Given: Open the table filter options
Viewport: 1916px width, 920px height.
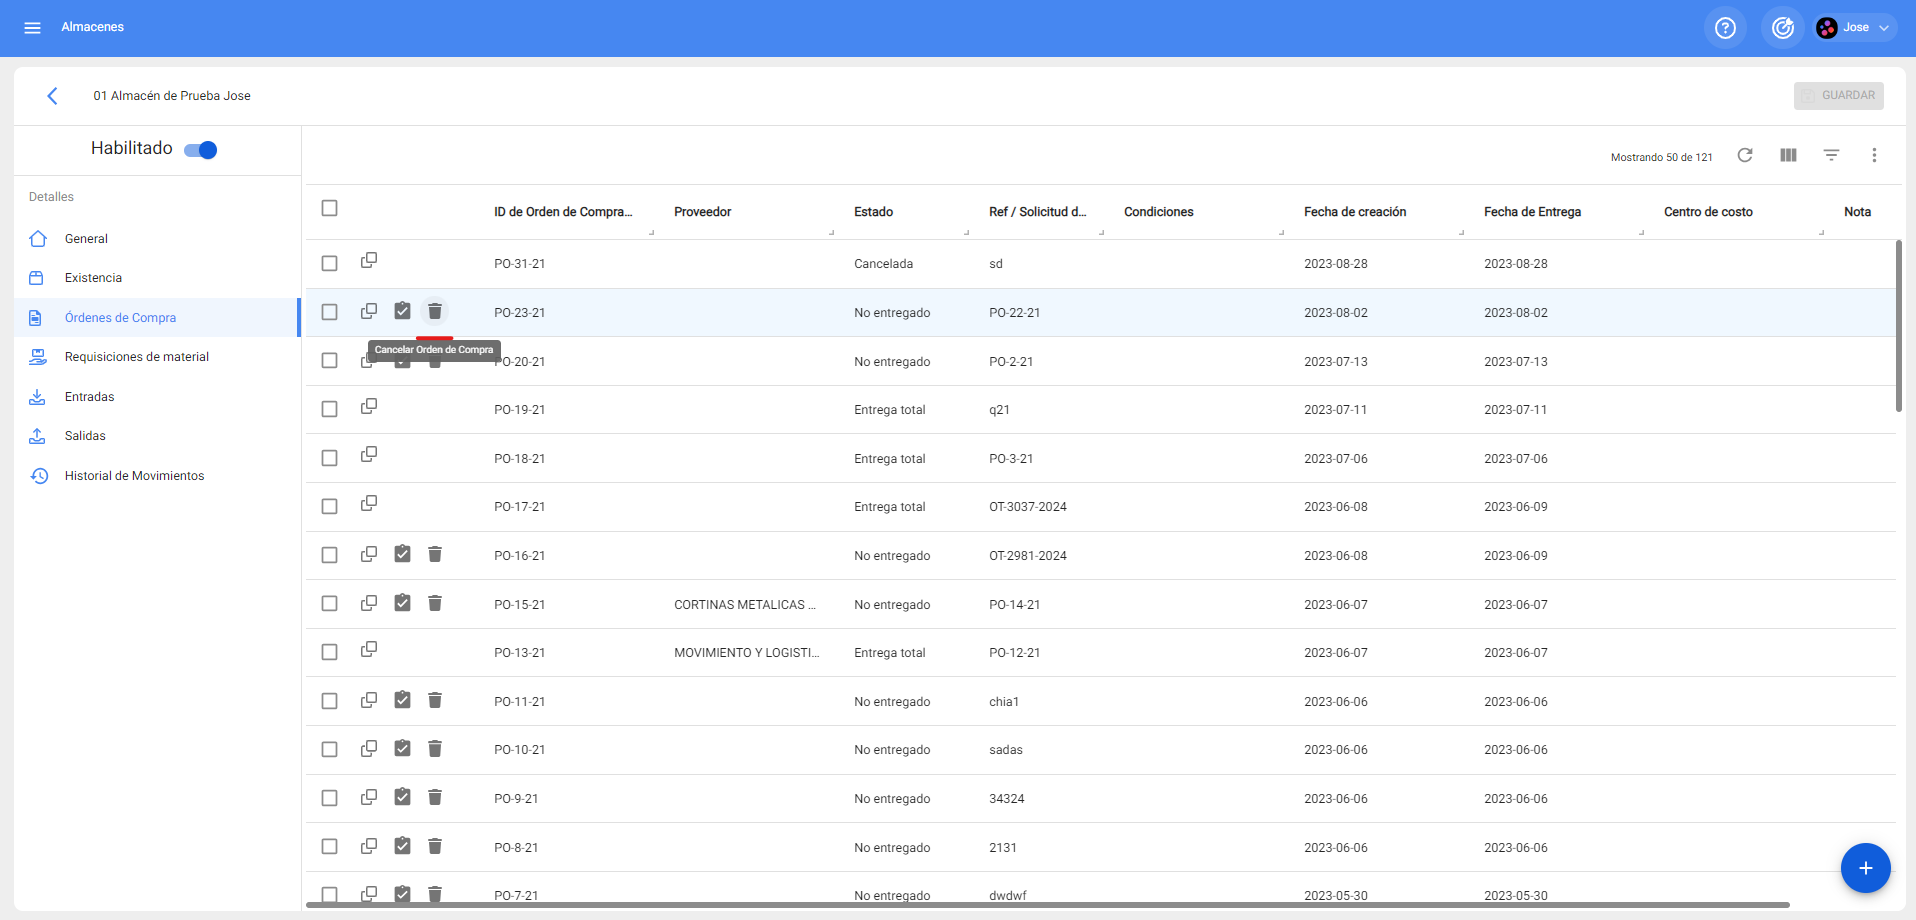Looking at the screenshot, I should pos(1831,155).
